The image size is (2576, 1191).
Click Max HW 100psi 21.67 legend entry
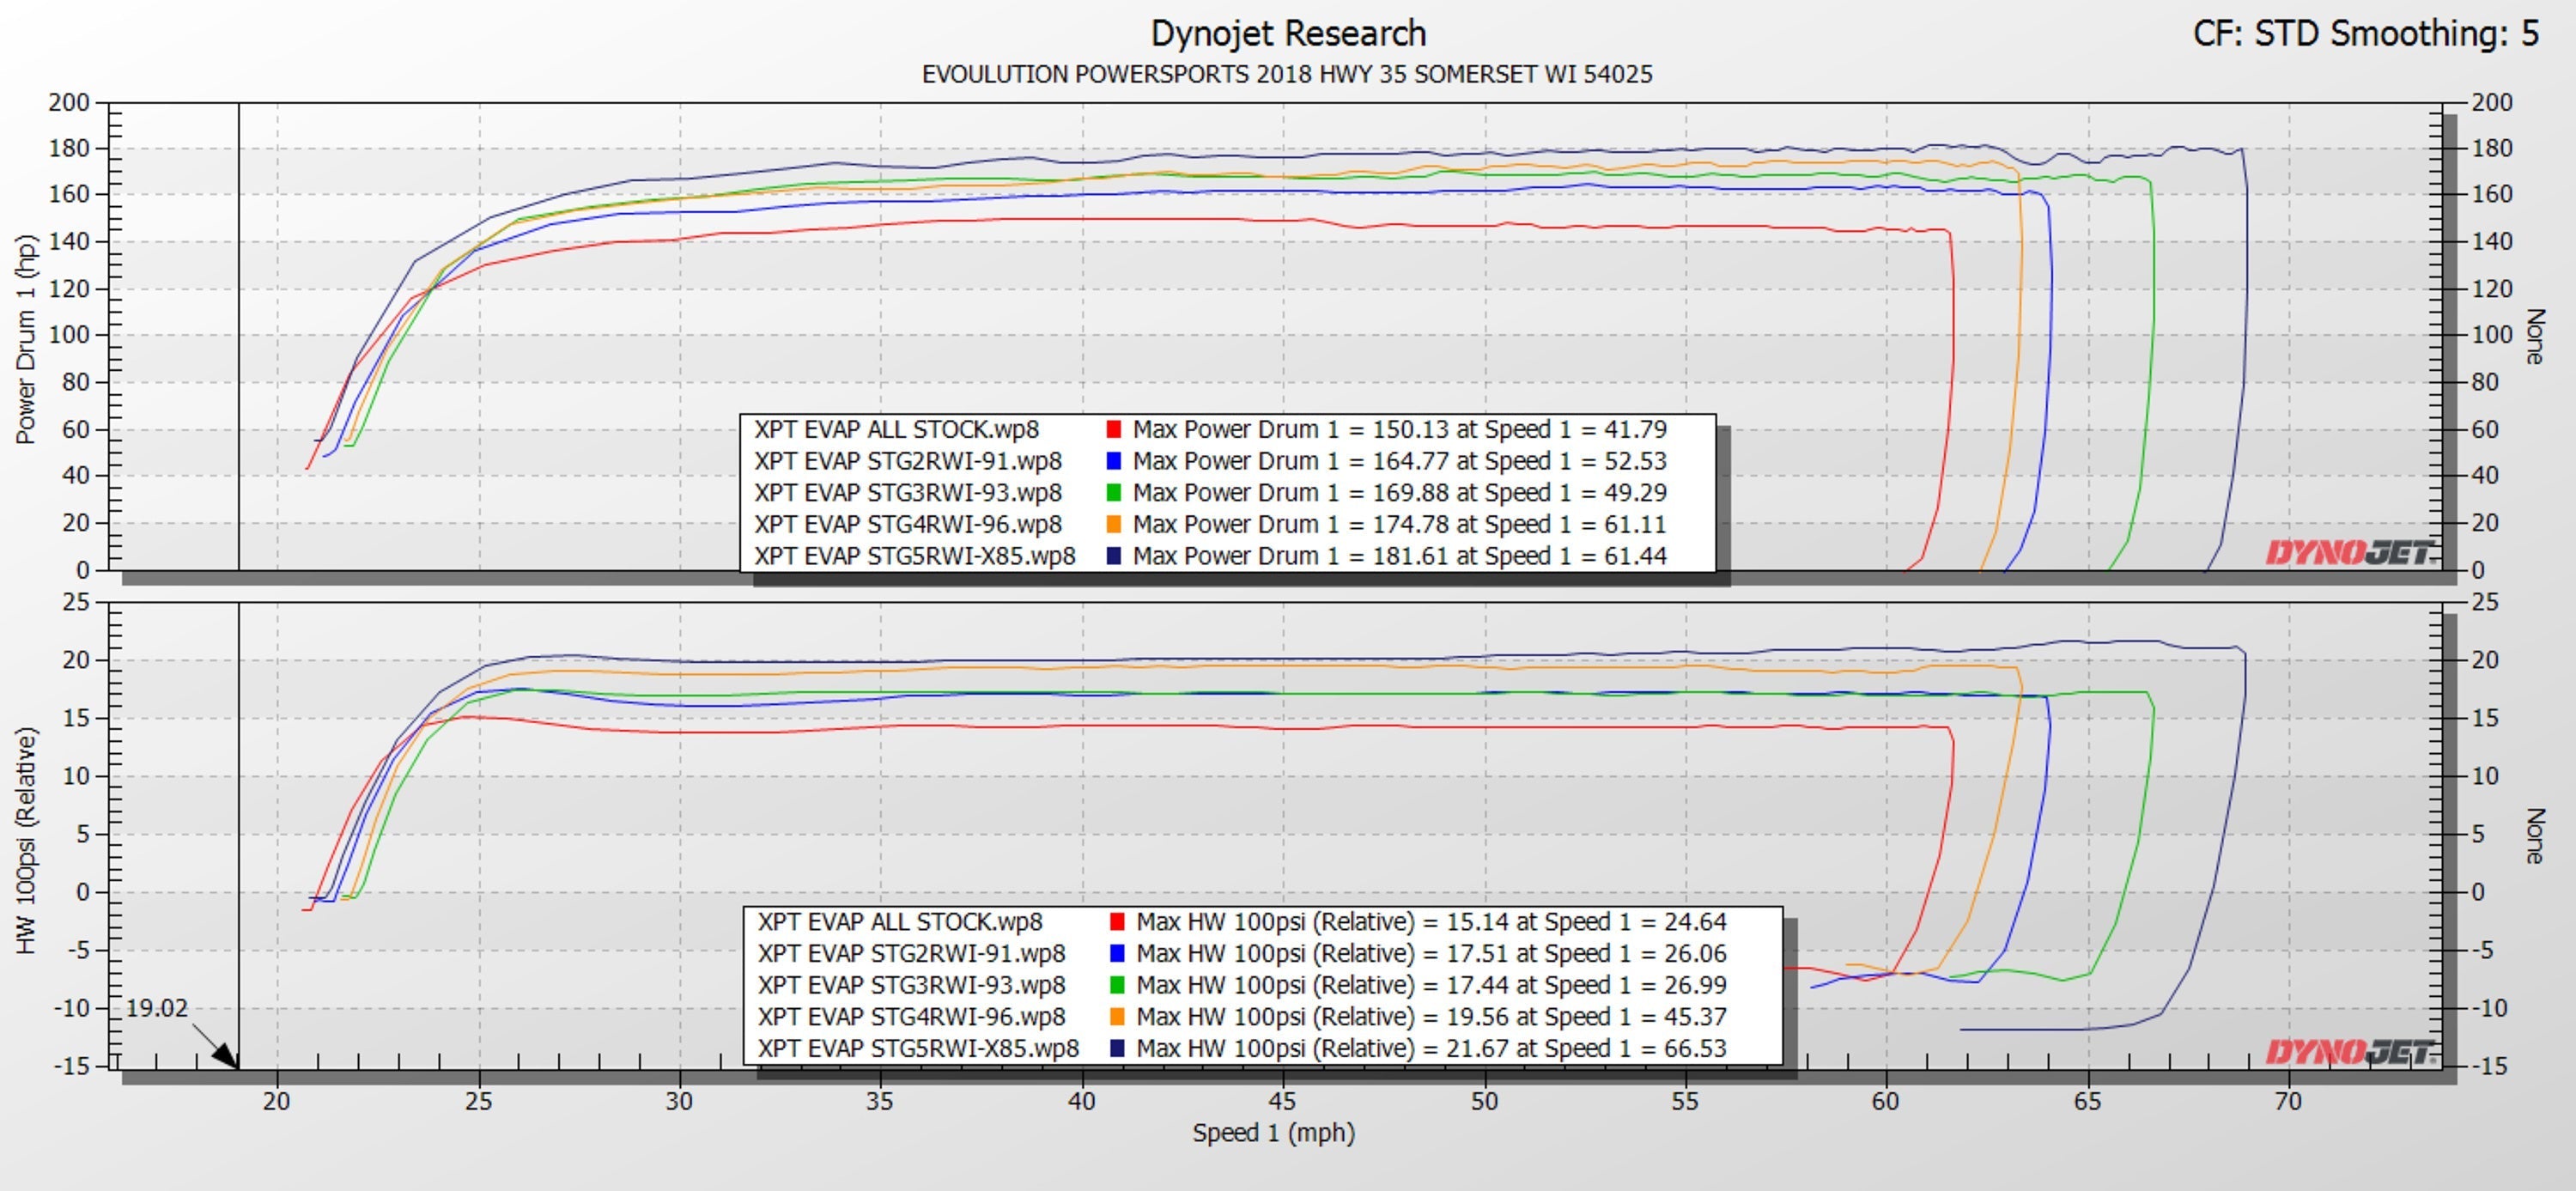coord(1431,1049)
